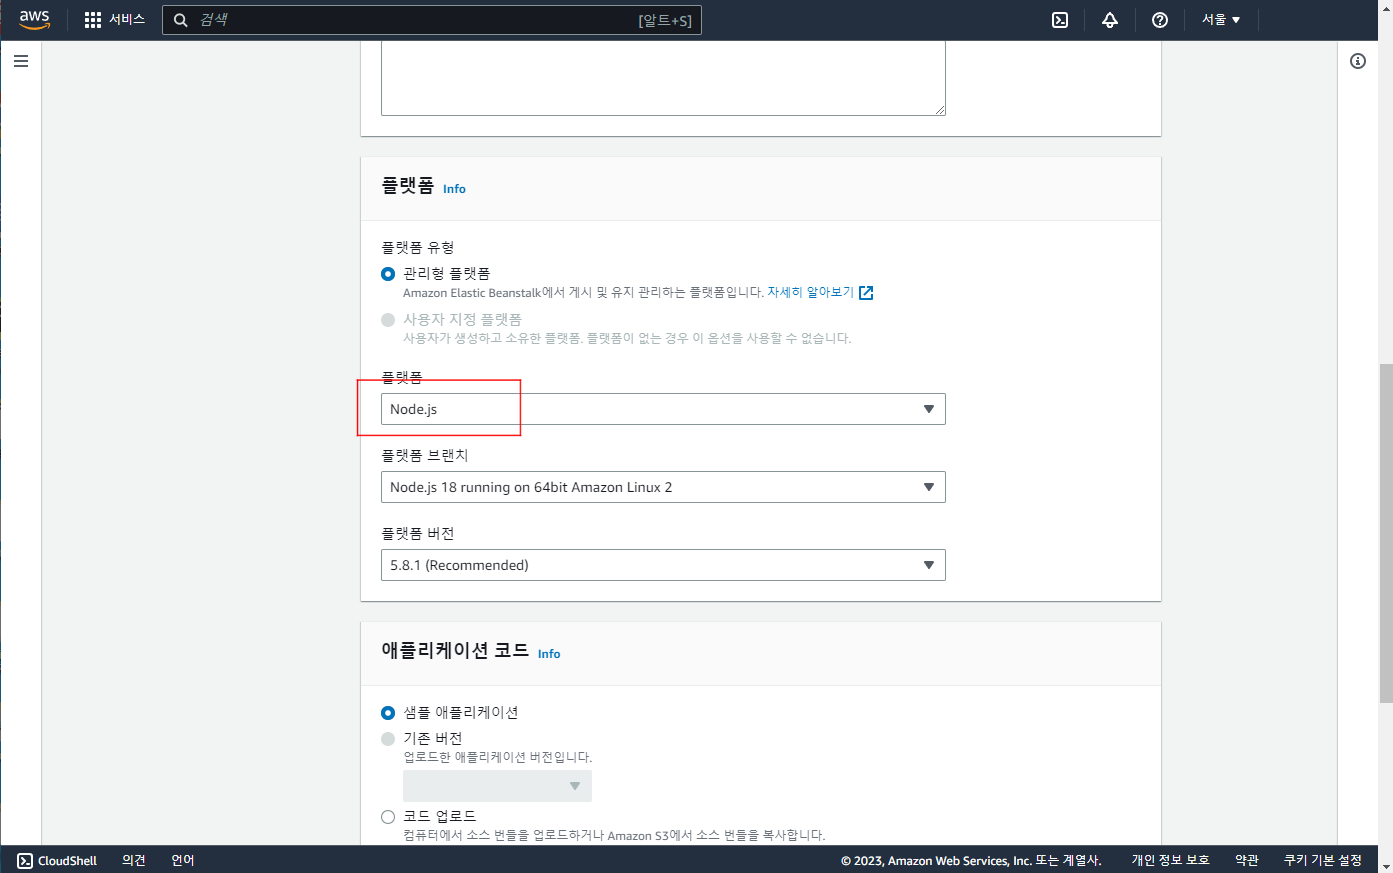The height and width of the screenshot is (873, 1393).
Task: Open the 서울 region selector
Action: (x=1221, y=20)
